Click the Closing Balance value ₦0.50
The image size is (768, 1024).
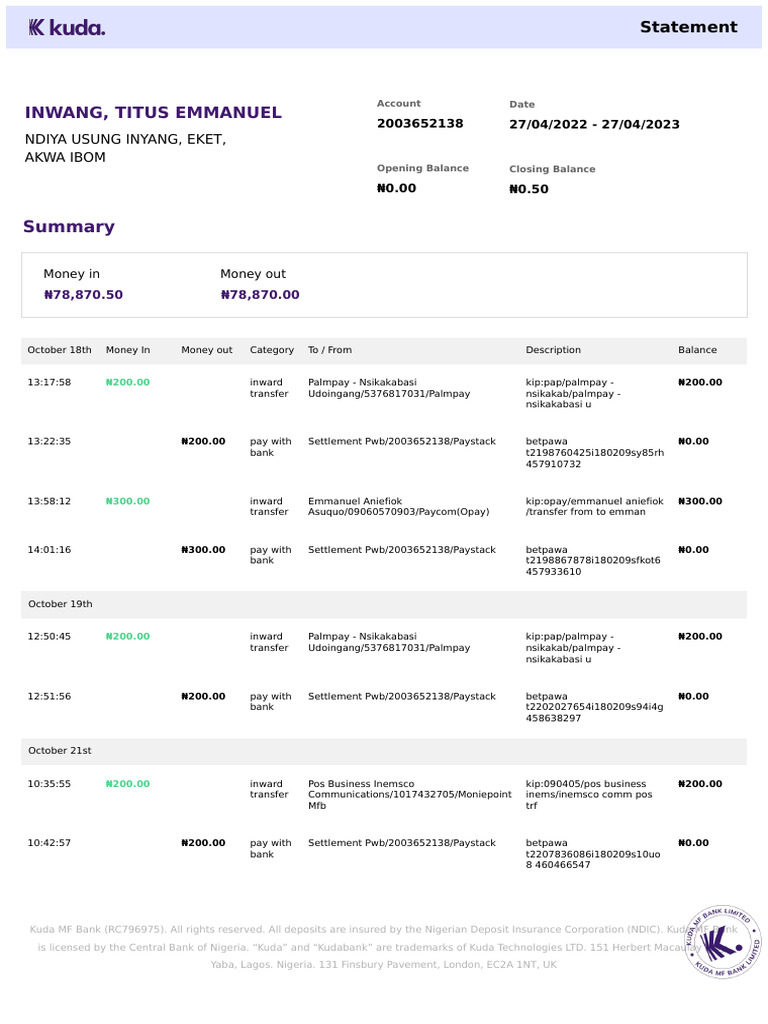coord(529,189)
